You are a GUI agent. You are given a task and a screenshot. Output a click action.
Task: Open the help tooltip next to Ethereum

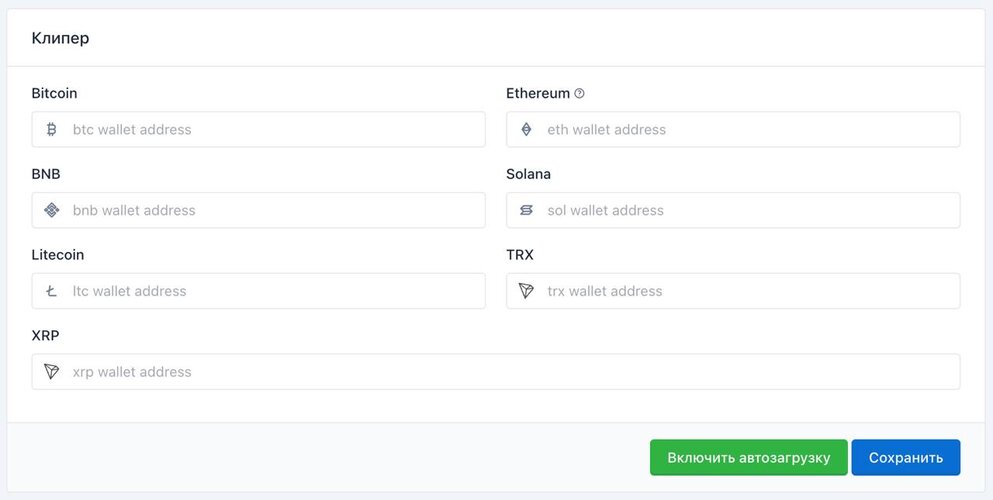(579, 94)
